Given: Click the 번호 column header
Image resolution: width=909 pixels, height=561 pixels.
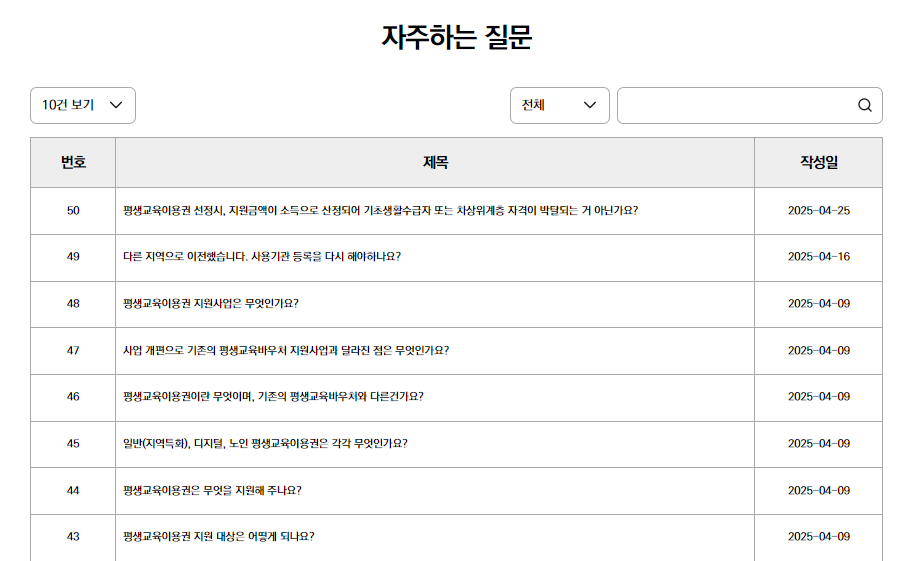Looking at the screenshot, I should (73, 162).
